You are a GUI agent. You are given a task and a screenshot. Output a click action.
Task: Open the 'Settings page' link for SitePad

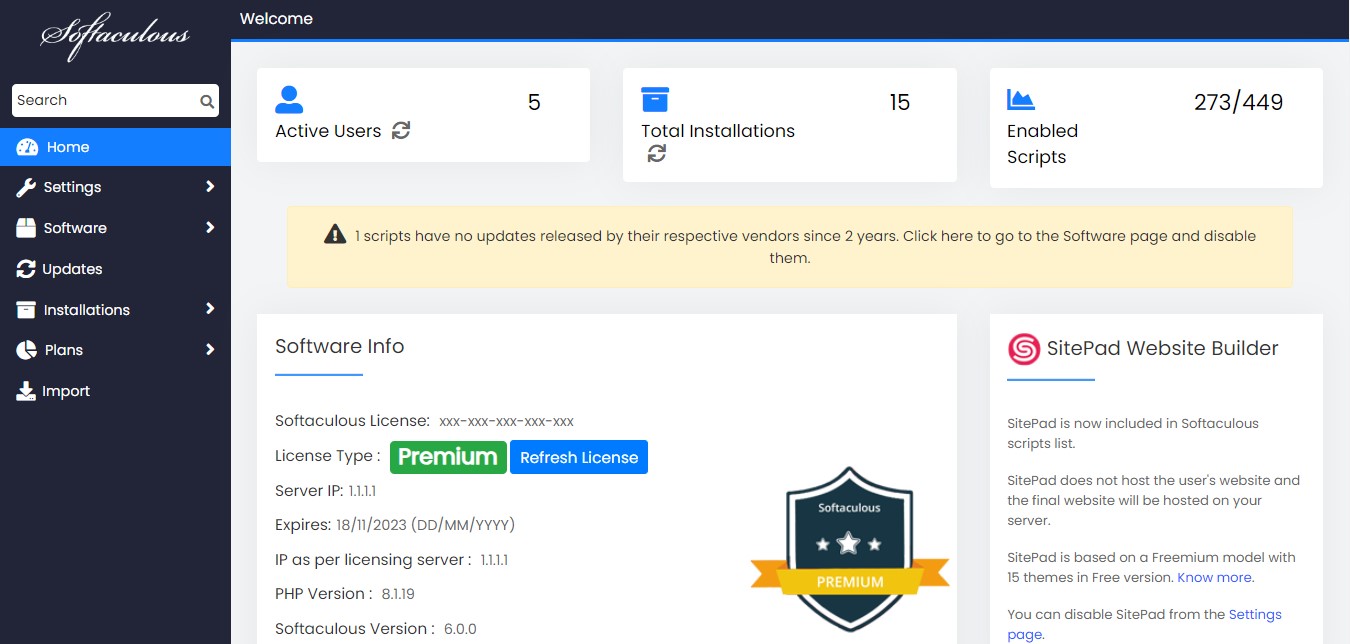pos(1254,615)
